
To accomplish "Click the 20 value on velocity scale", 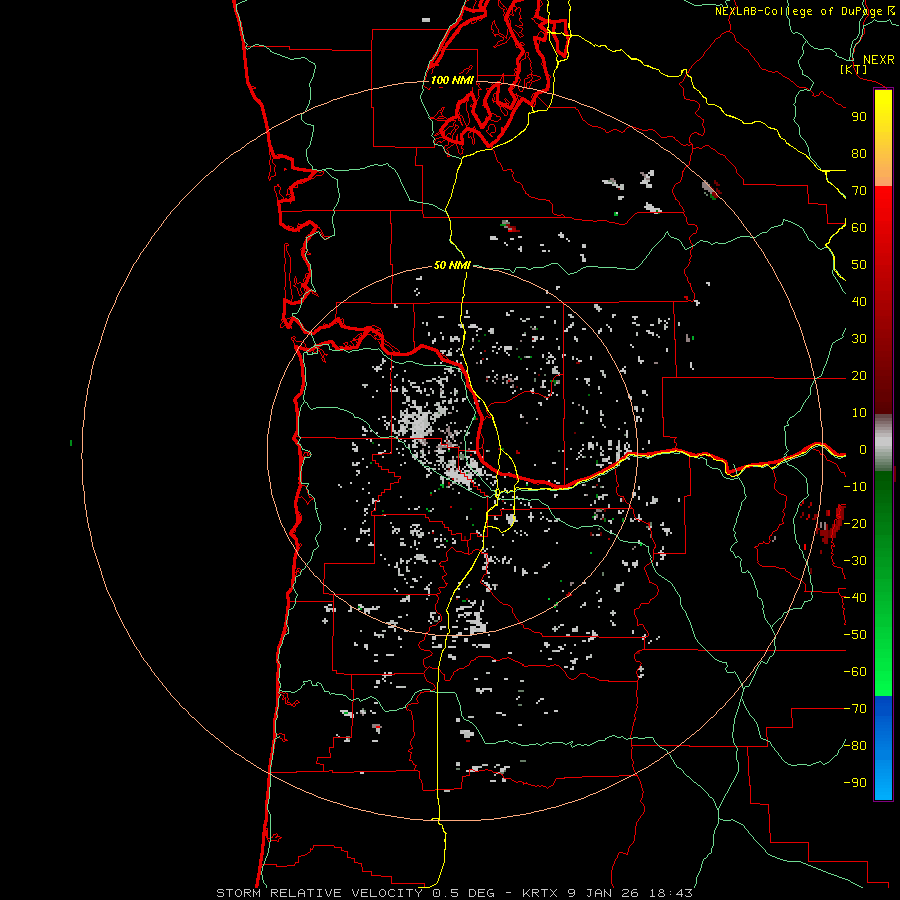I will coord(859,375).
